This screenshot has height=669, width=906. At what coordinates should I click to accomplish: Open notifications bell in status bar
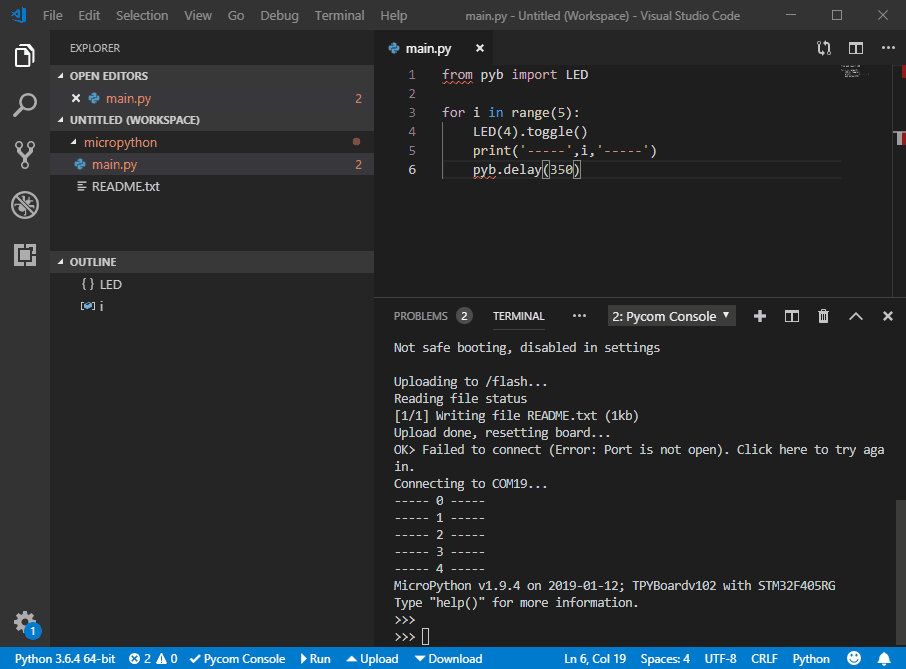click(x=884, y=659)
